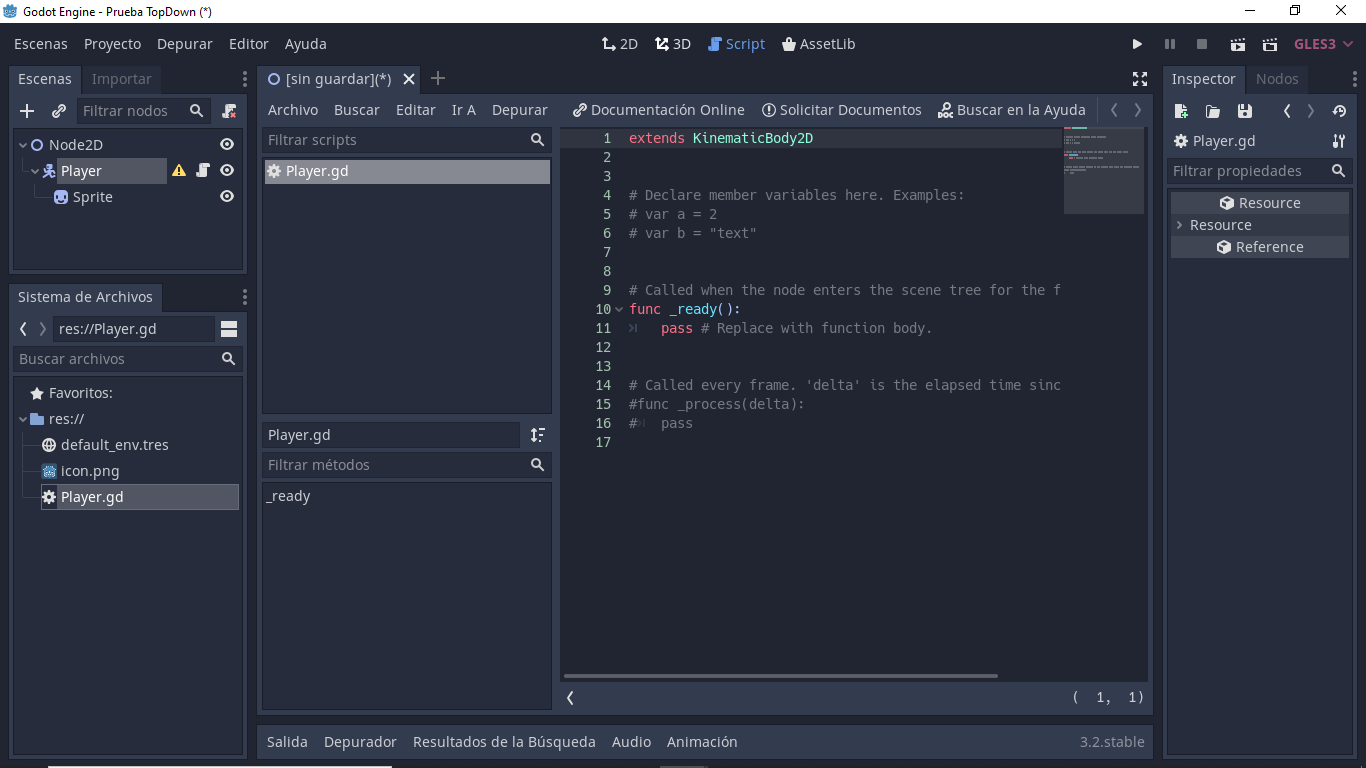Click the Filtrar scripts input field
Image resolution: width=1366 pixels, height=768 pixels.
pos(406,140)
